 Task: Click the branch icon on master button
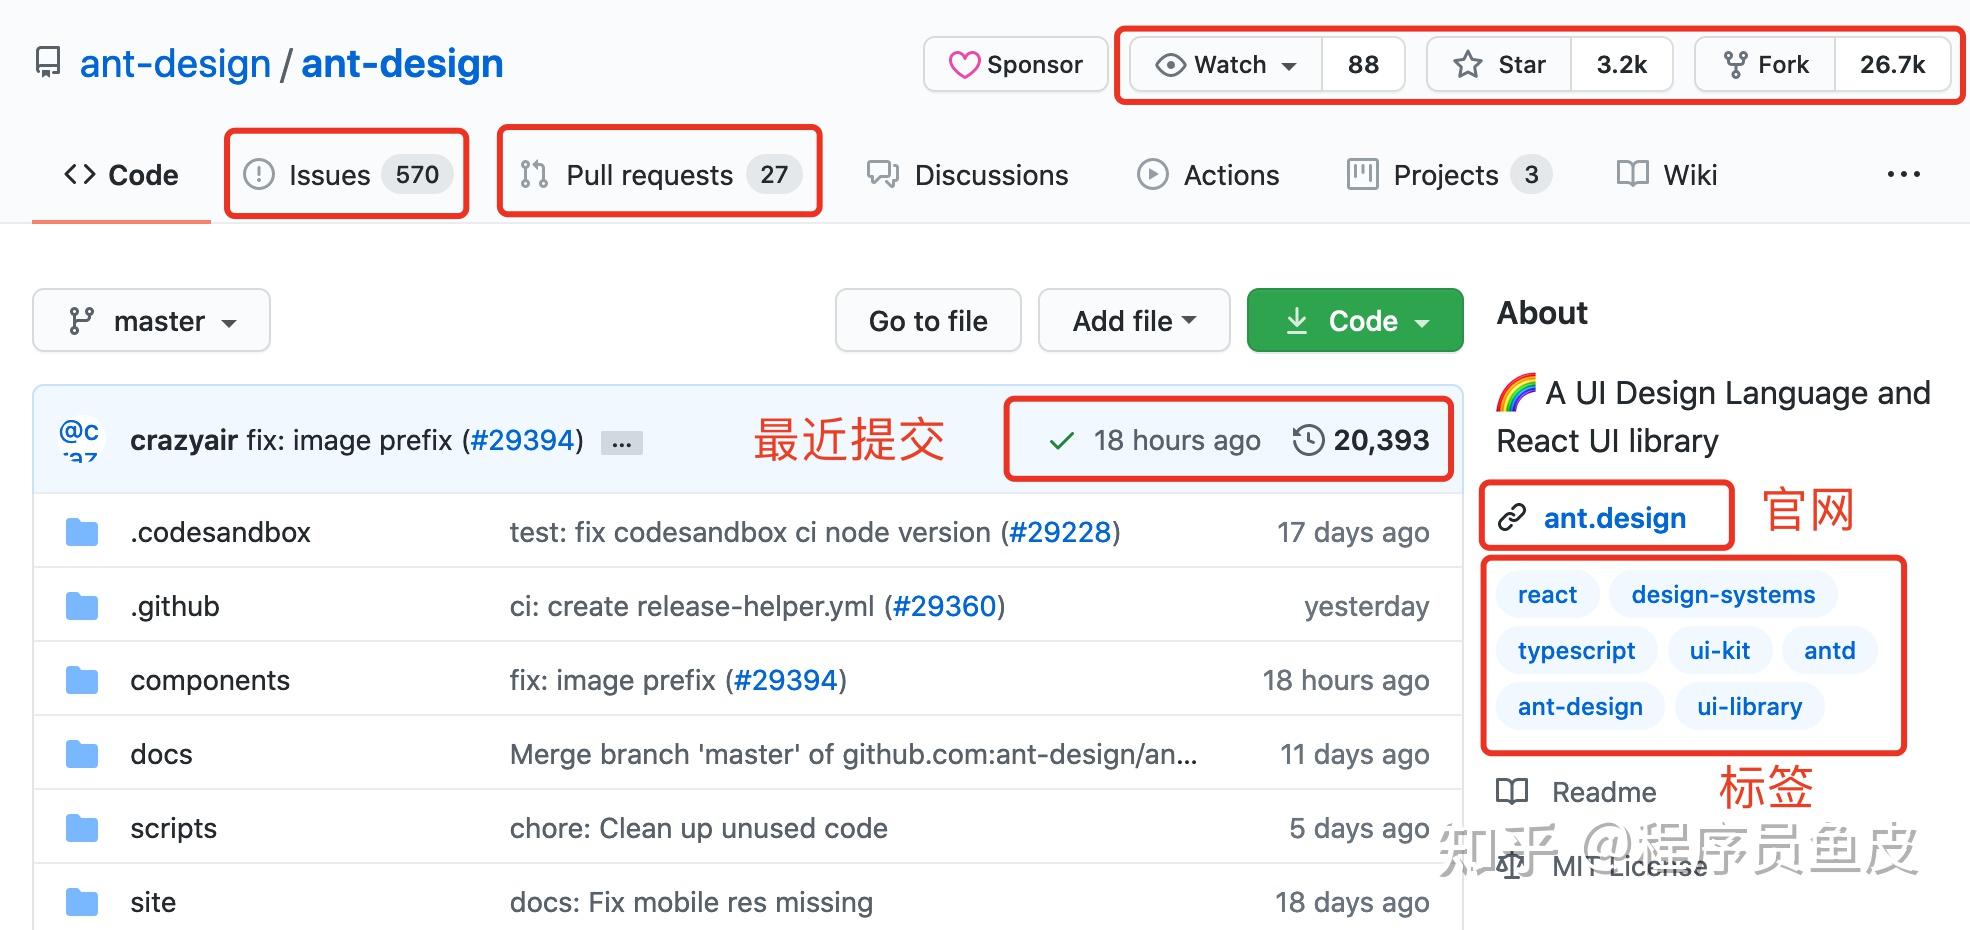[81, 321]
